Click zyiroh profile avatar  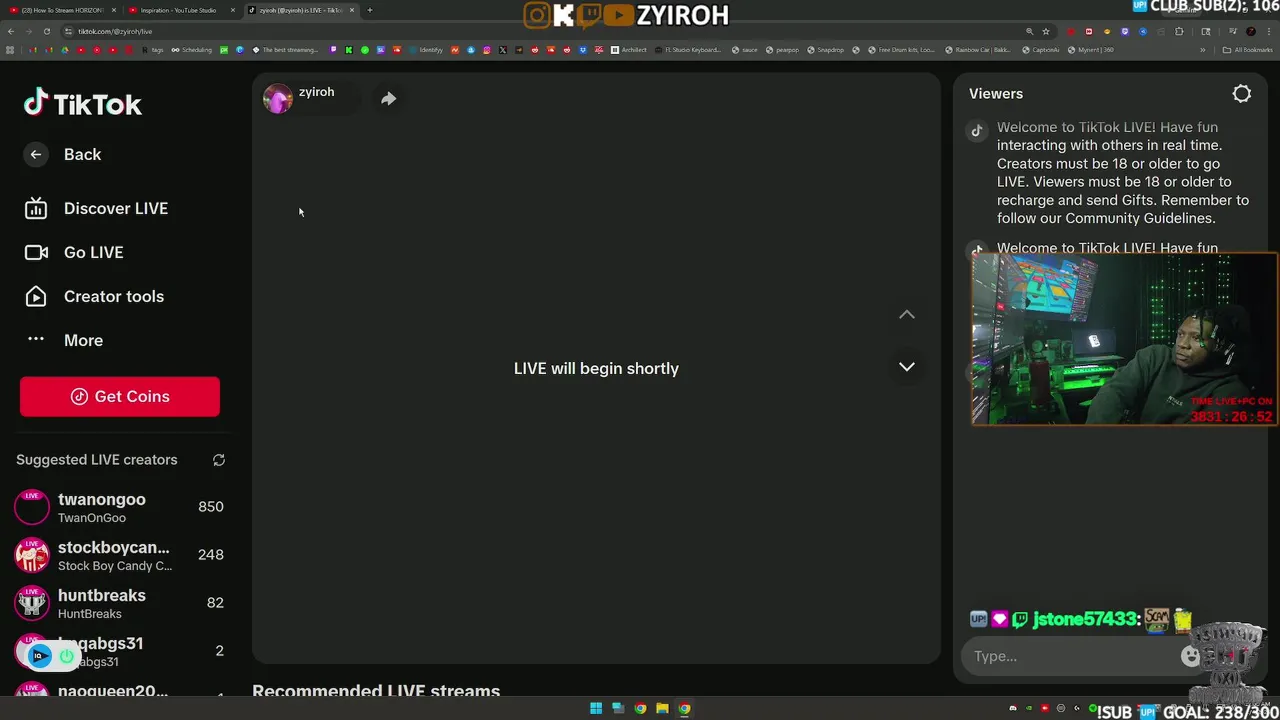(277, 98)
